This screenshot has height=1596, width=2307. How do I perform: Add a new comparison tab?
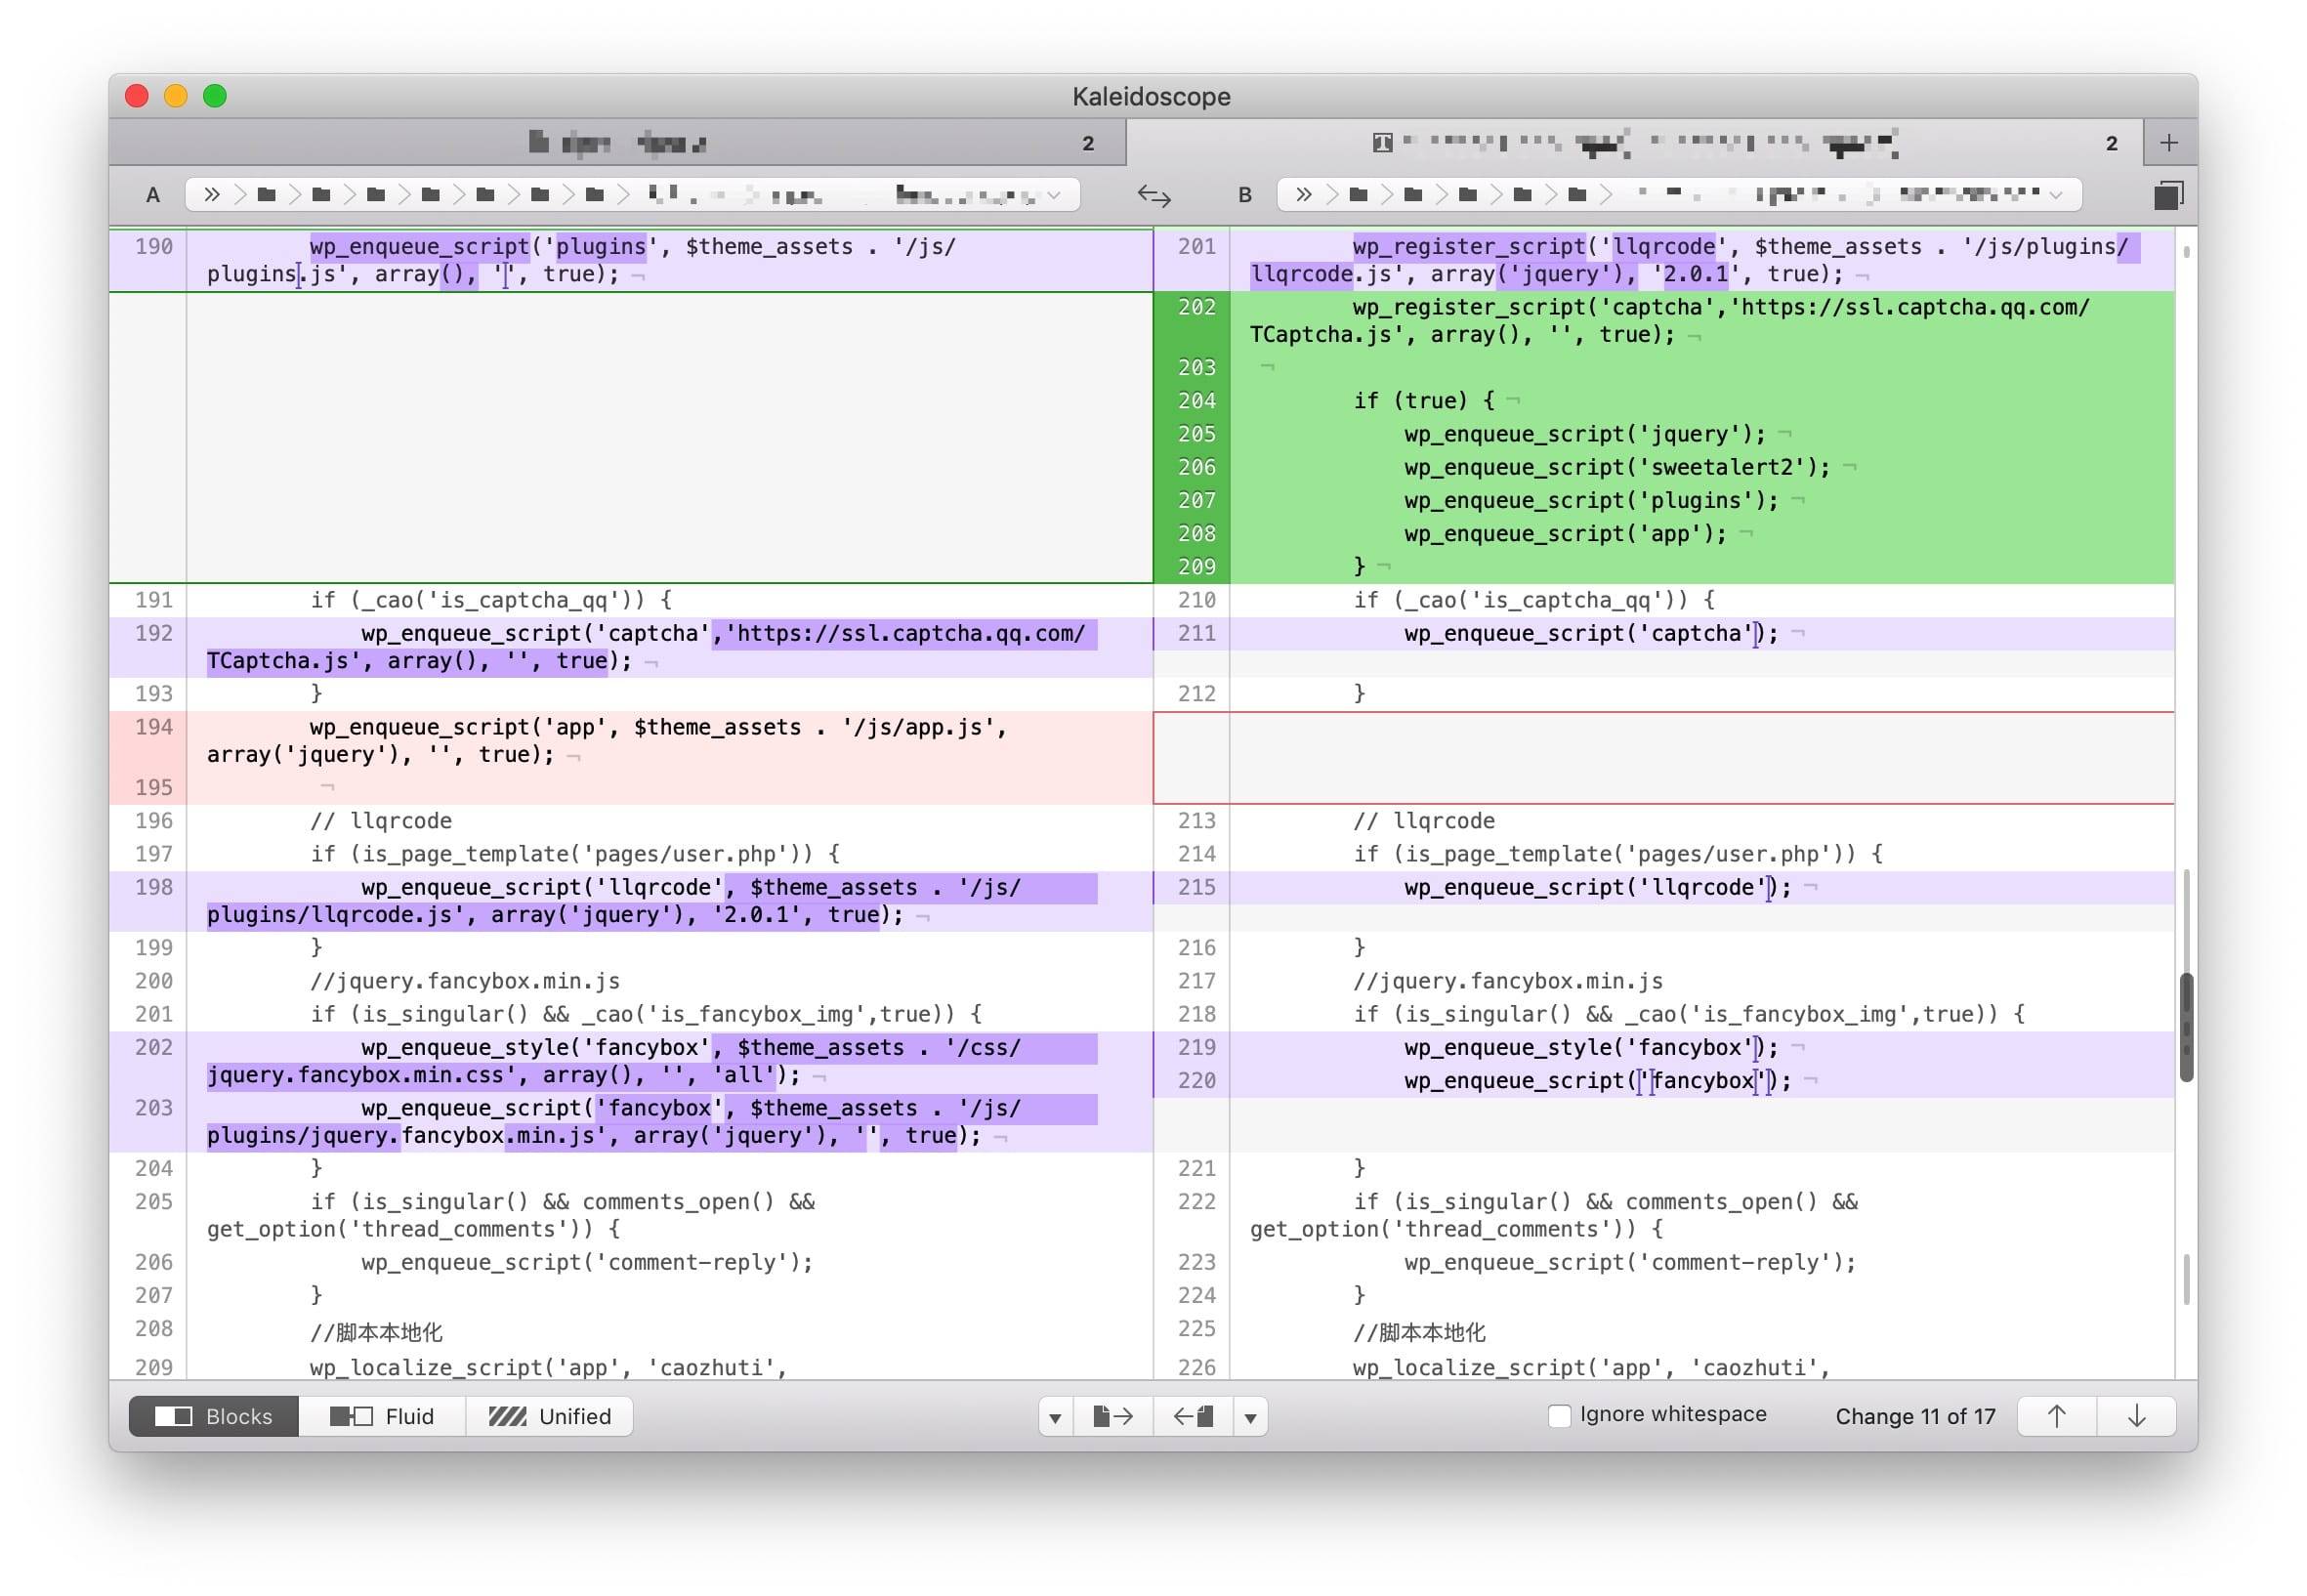click(x=2168, y=143)
